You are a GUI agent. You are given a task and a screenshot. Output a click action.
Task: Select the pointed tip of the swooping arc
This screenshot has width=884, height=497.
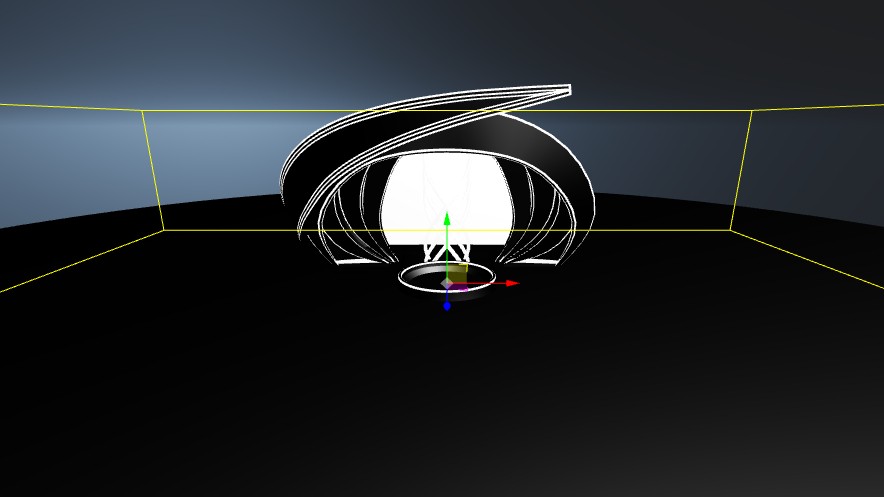pyautogui.click(x=566, y=91)
